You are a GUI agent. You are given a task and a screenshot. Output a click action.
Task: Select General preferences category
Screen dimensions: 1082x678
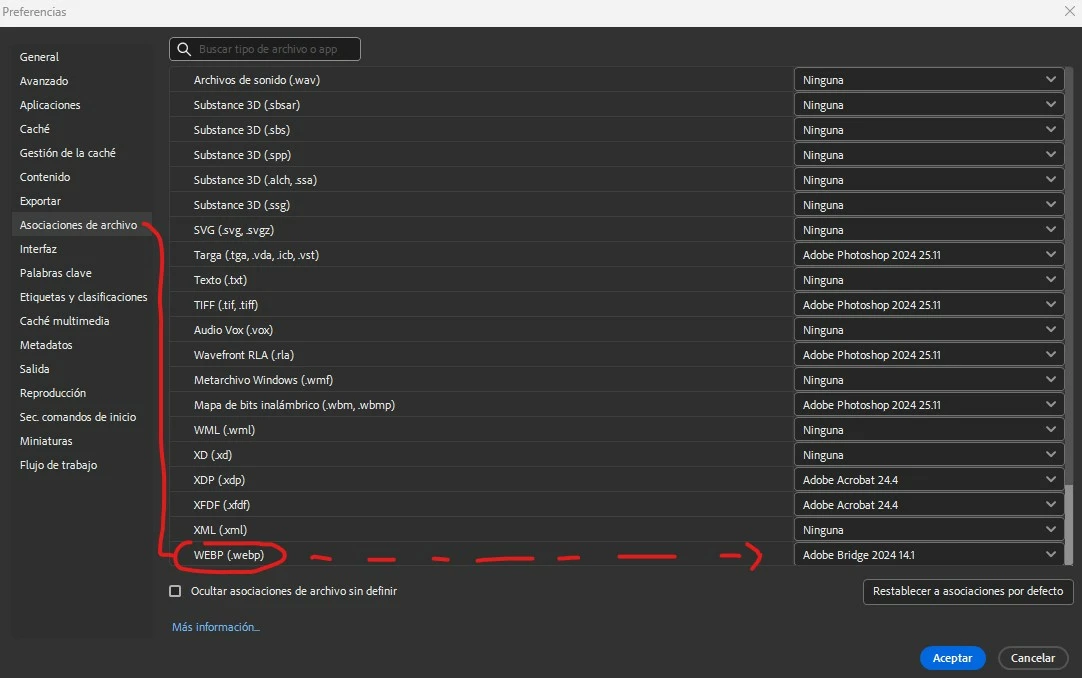click(39, 57)
